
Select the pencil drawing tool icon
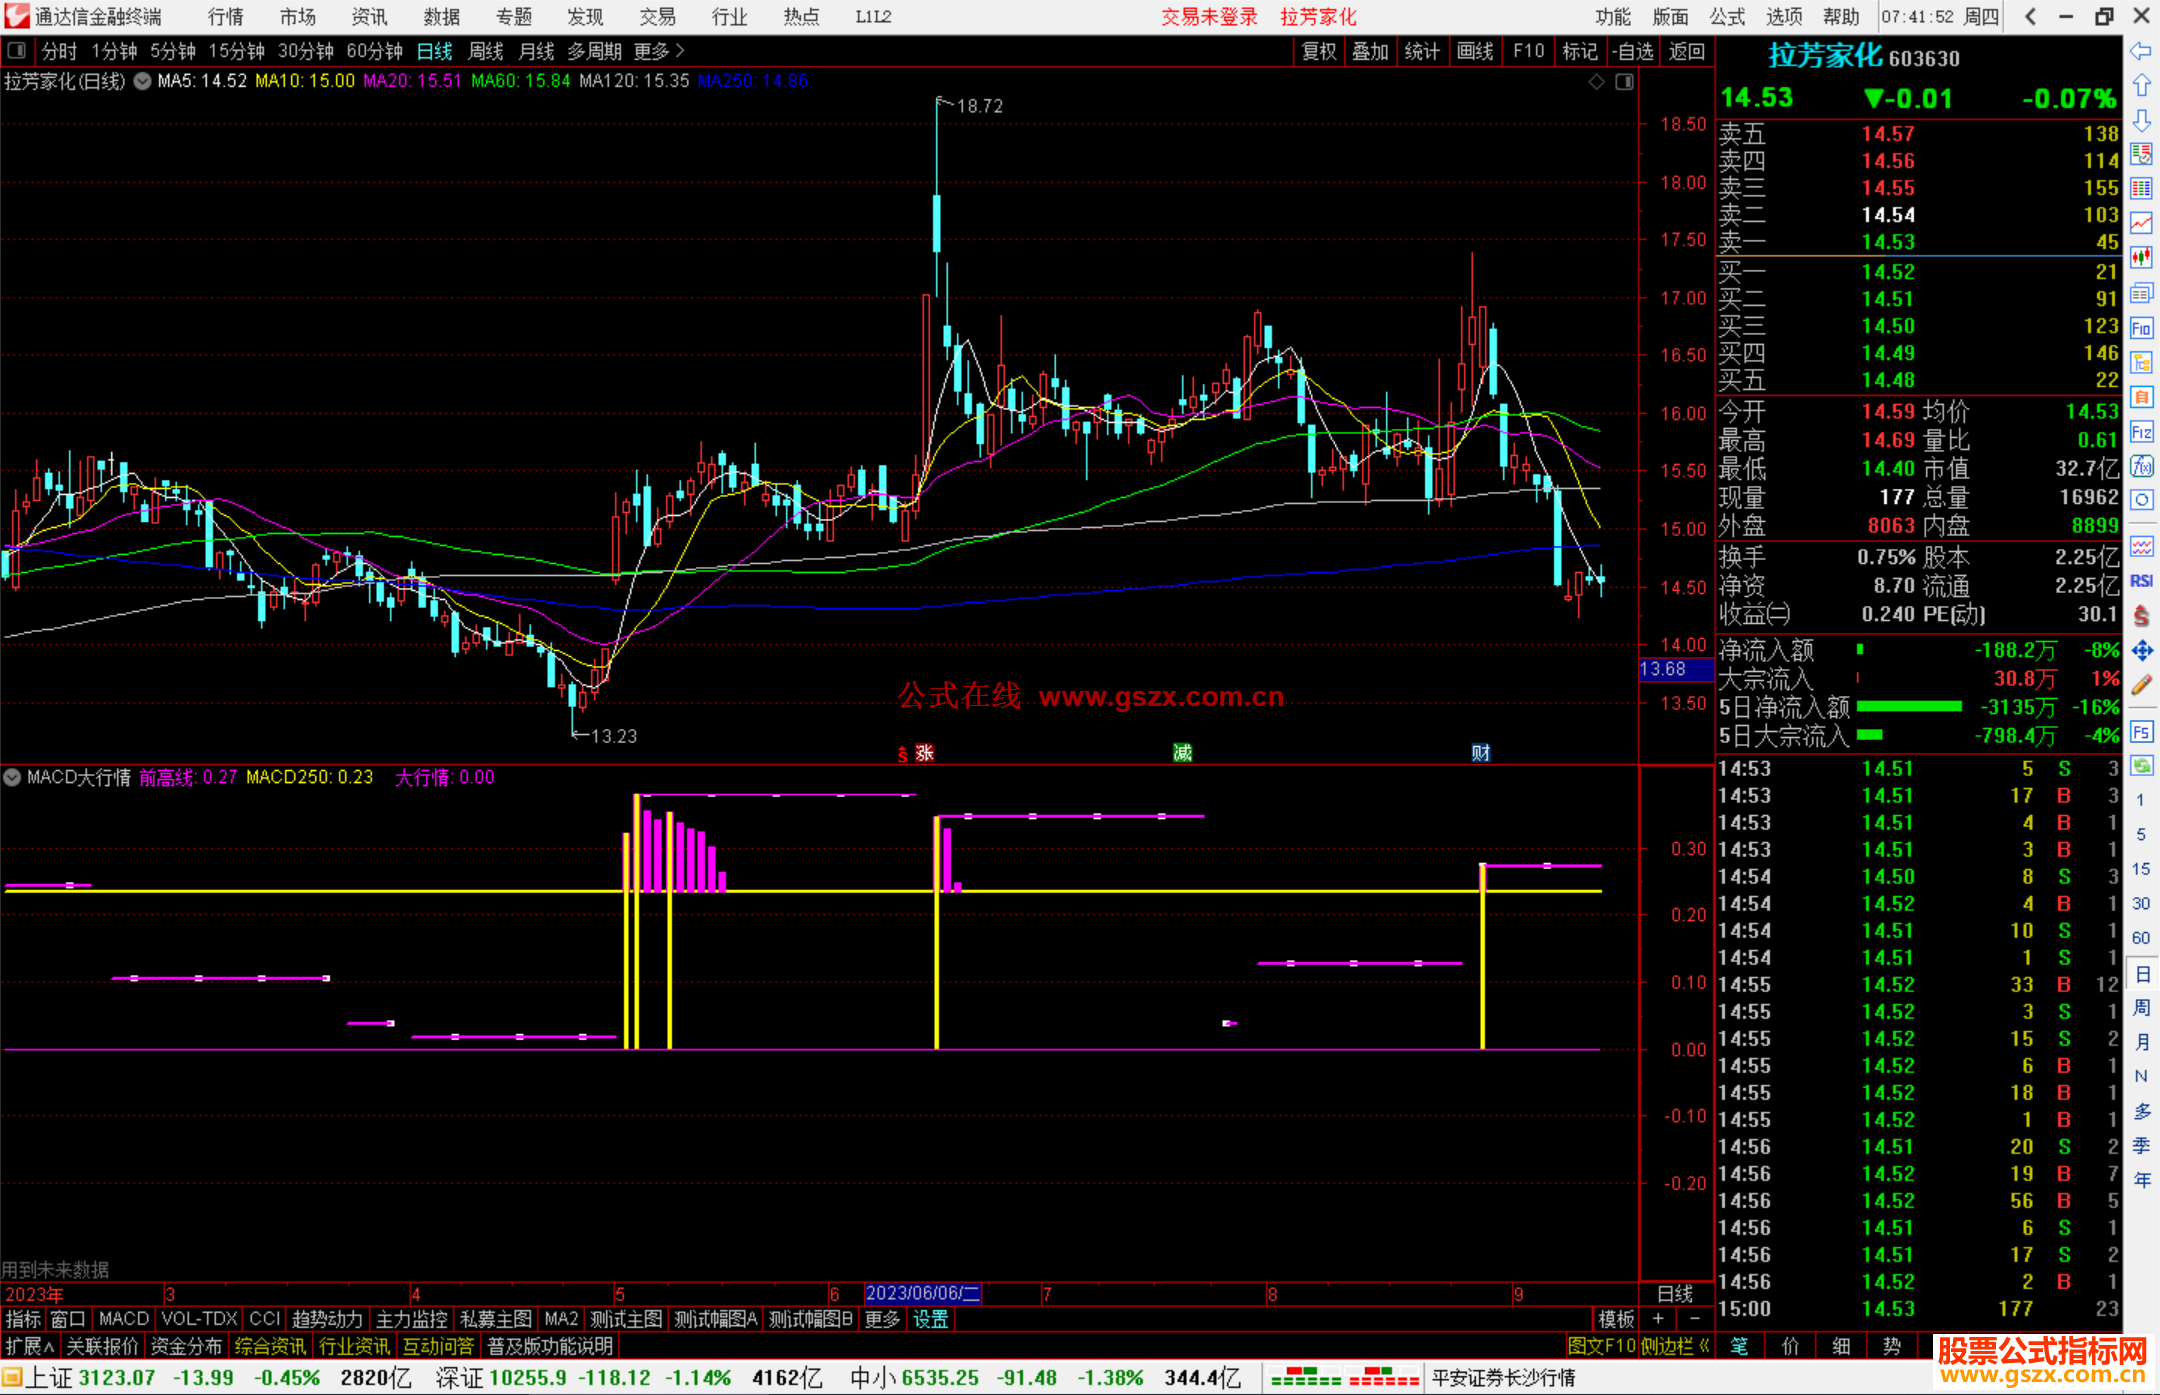pyautogui.click(x=2141, y=685)
